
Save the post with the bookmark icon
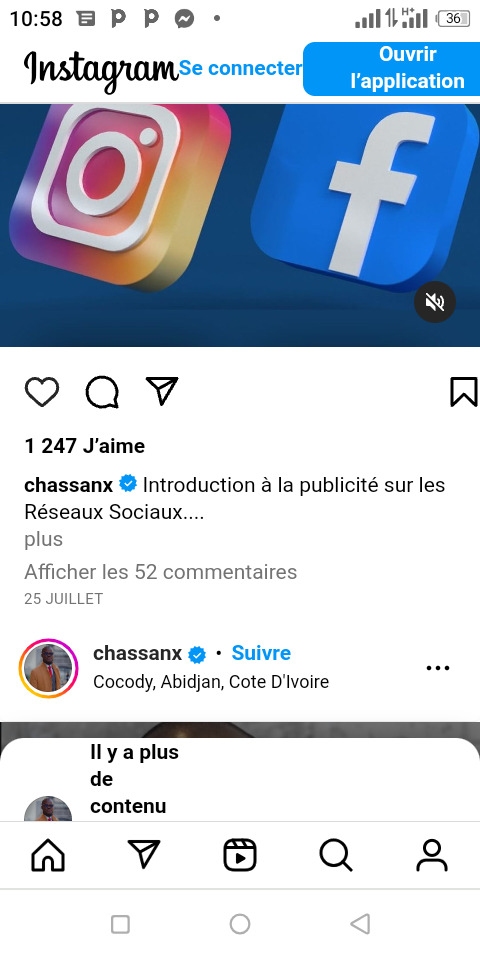[x=463, y=392]
